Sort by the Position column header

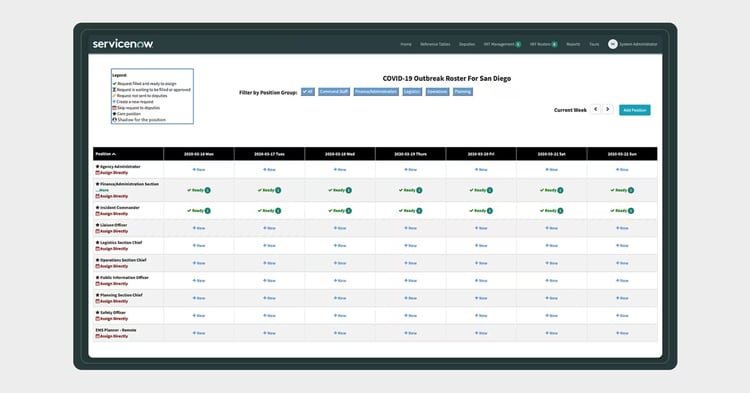click(106, 154)
